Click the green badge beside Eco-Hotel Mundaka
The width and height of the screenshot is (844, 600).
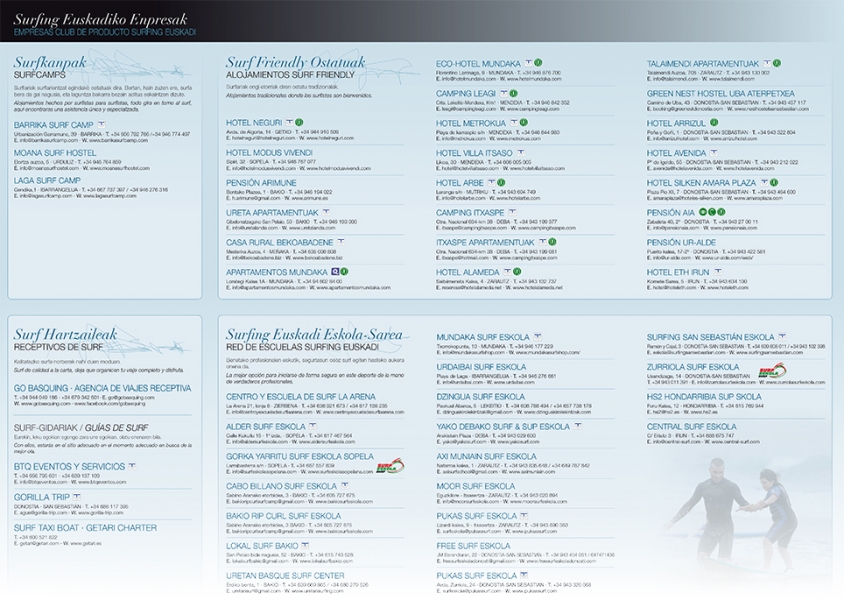538,63
